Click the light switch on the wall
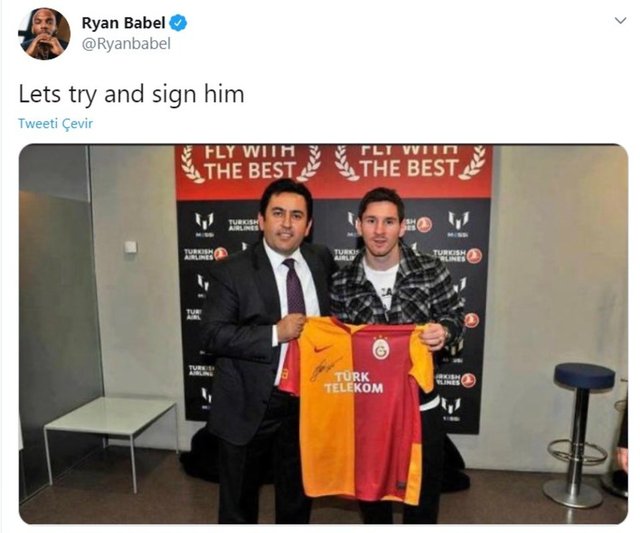Viewport: 640px width, 533px height. (131, 247)
